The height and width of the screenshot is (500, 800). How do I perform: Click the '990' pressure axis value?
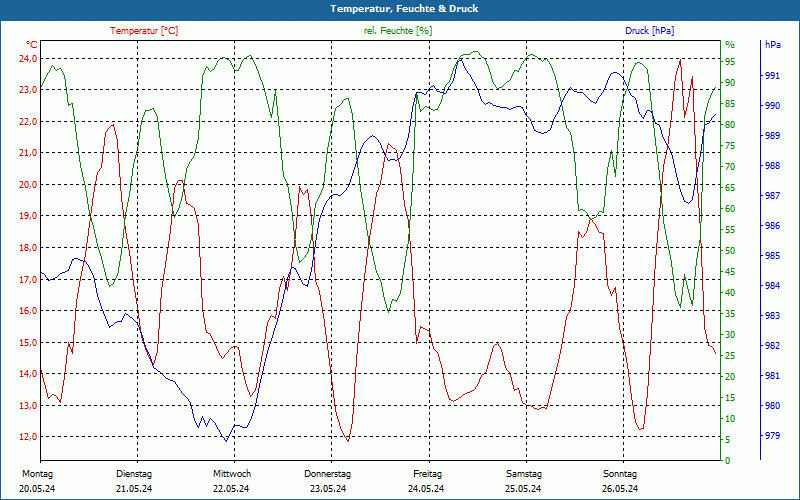click(x=773, y=106)
